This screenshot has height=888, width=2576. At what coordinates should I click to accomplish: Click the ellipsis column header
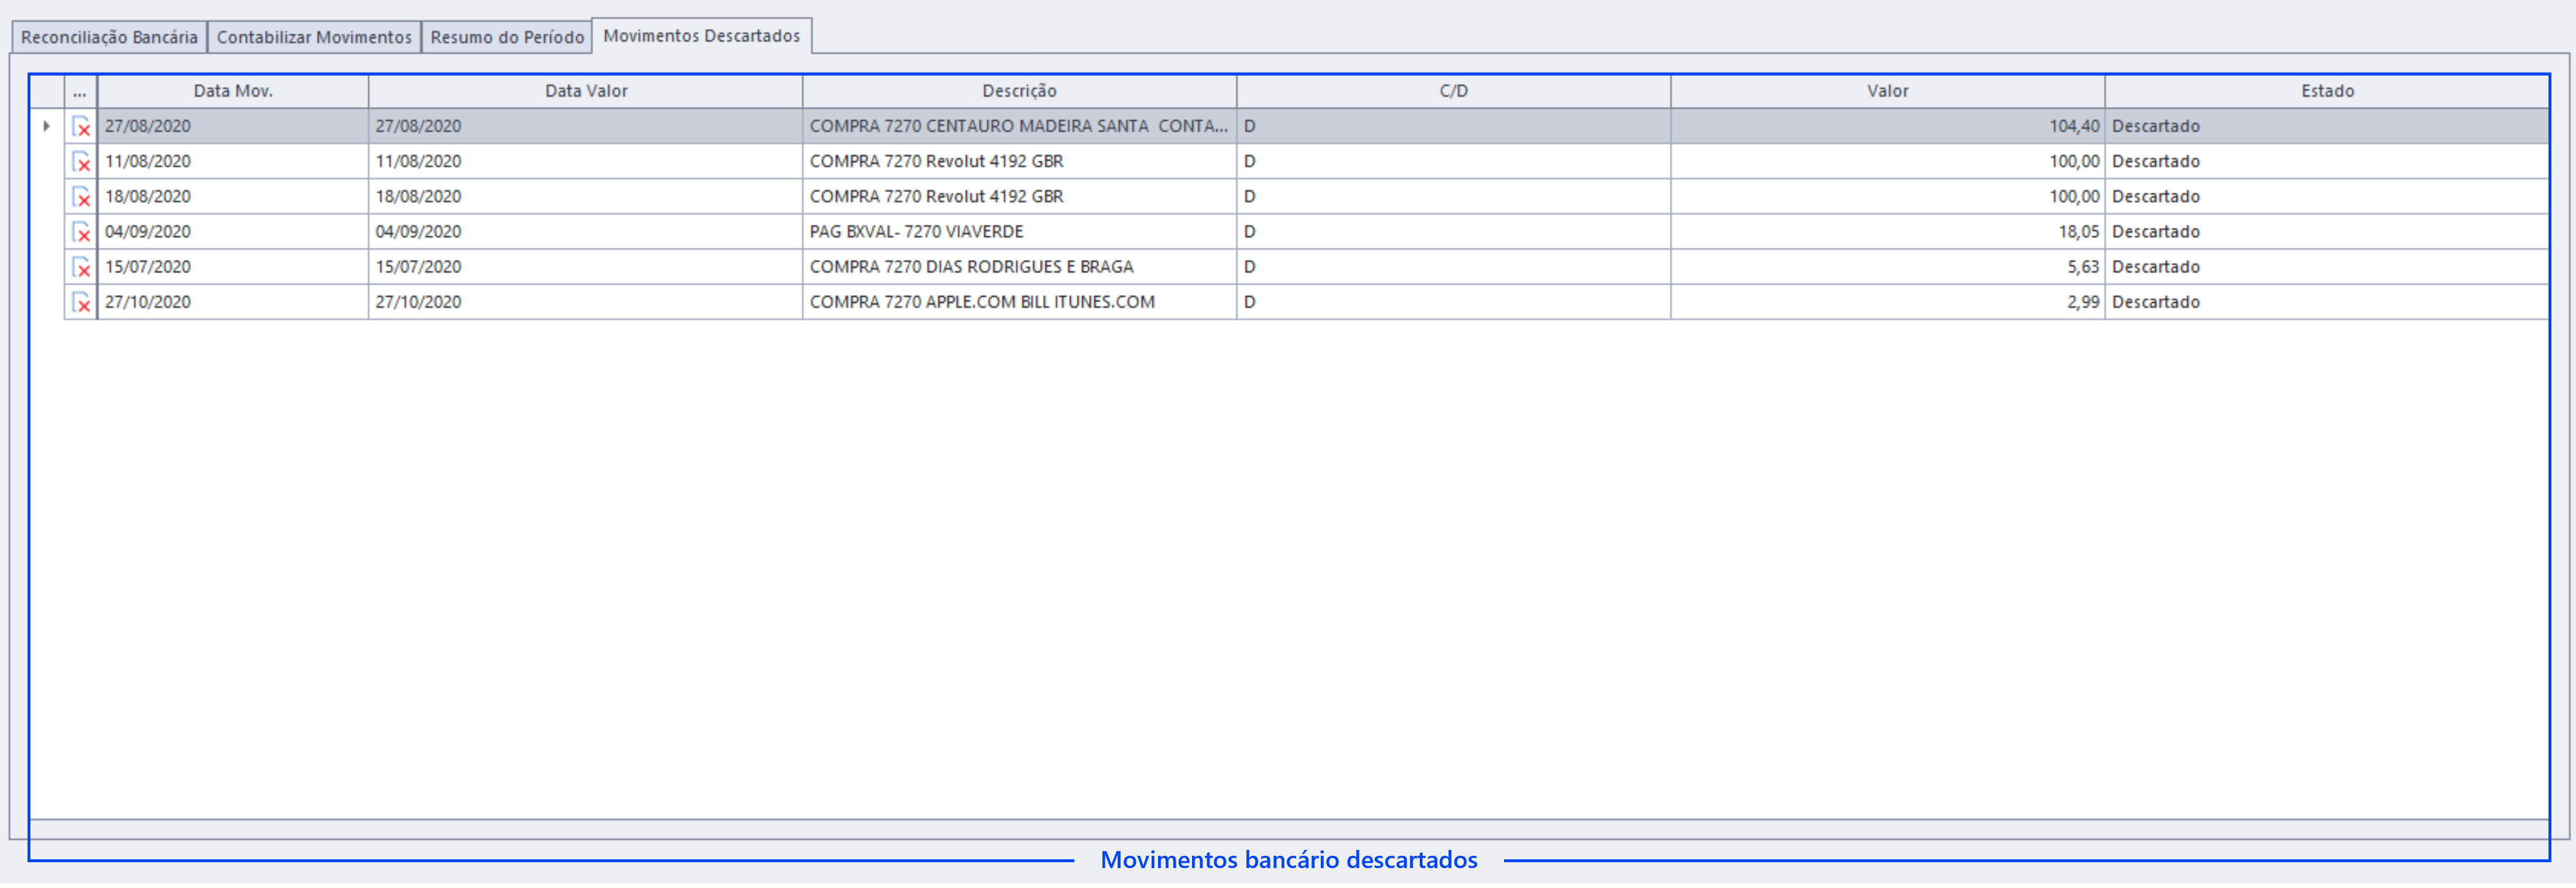[x=80, y=91]
